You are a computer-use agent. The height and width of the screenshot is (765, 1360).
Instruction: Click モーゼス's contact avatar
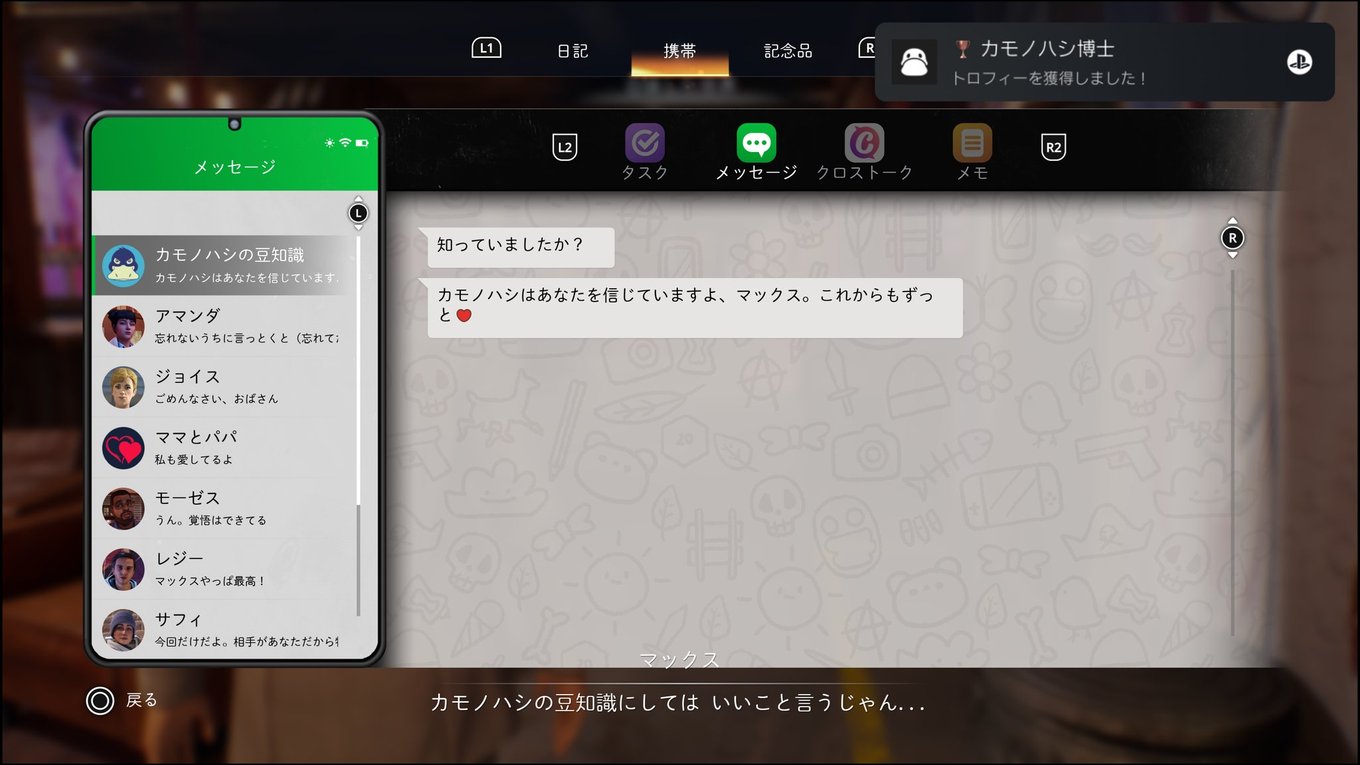pyautogui.click(x=123, y=509)
